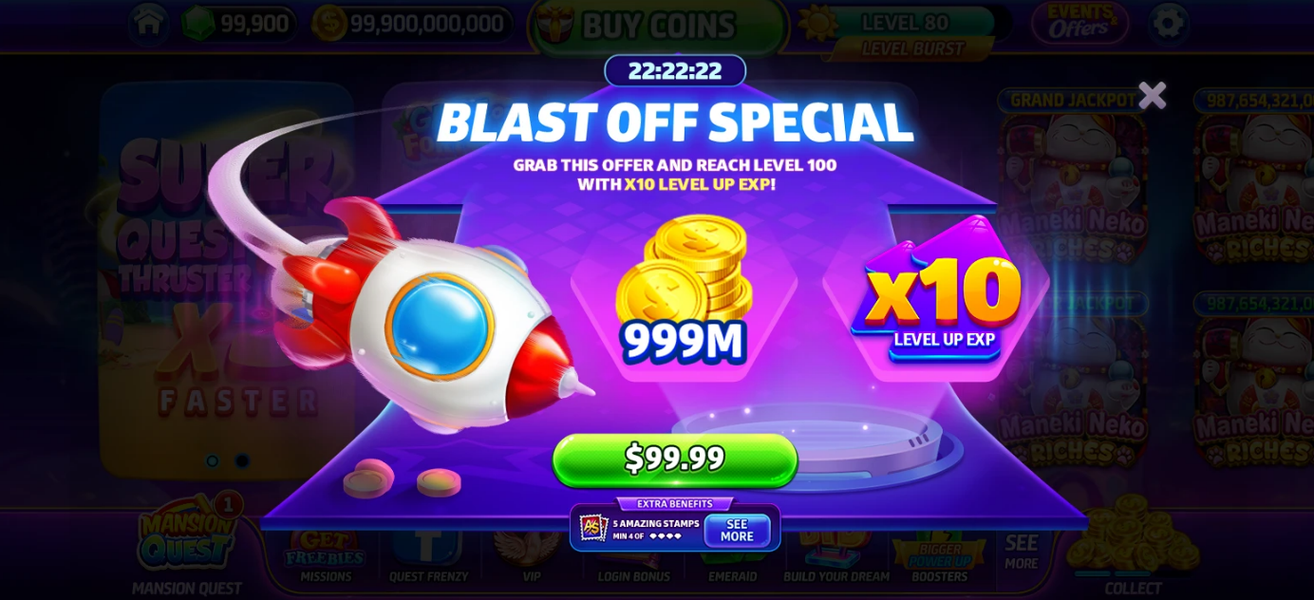Open the Buy Coins button
Image resolution: width=1314 pixels, height=600 pixels.
tap(659, 26)
